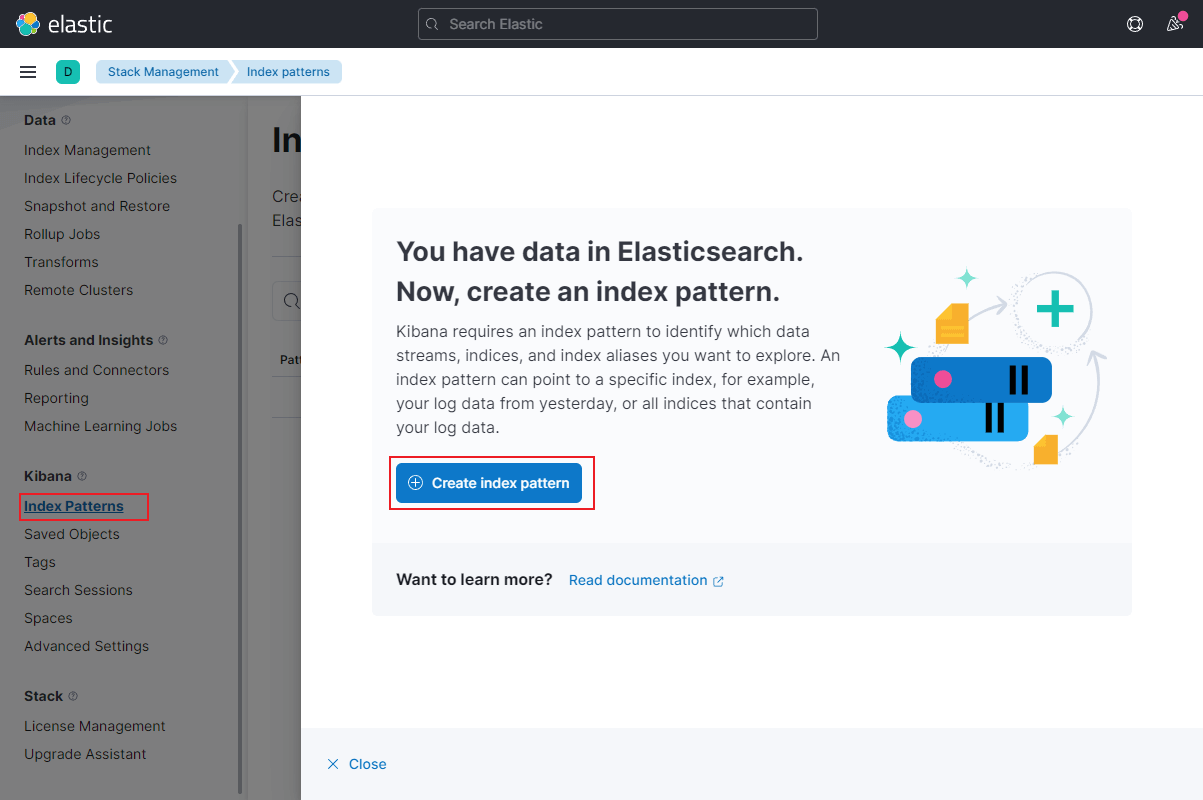Click the Create index pattern button

point(489,483)
